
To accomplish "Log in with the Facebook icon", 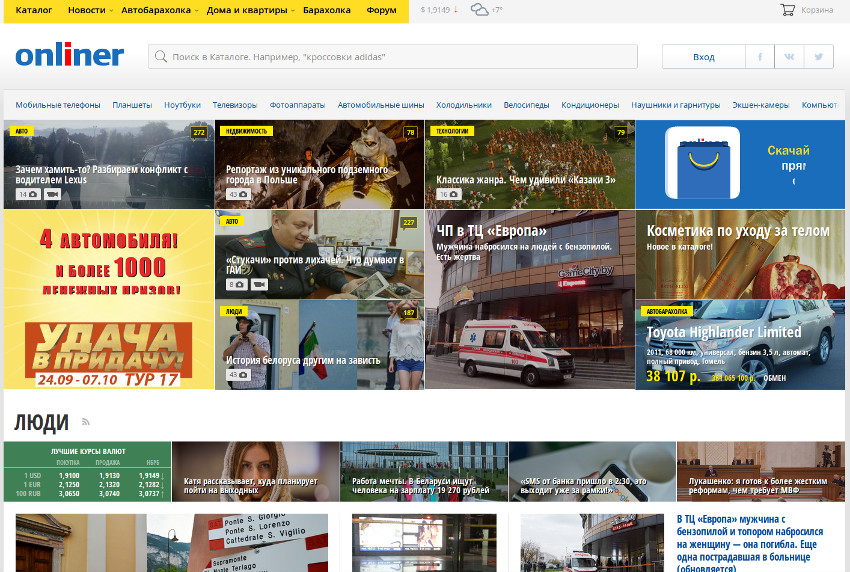I will click(760, 57).
